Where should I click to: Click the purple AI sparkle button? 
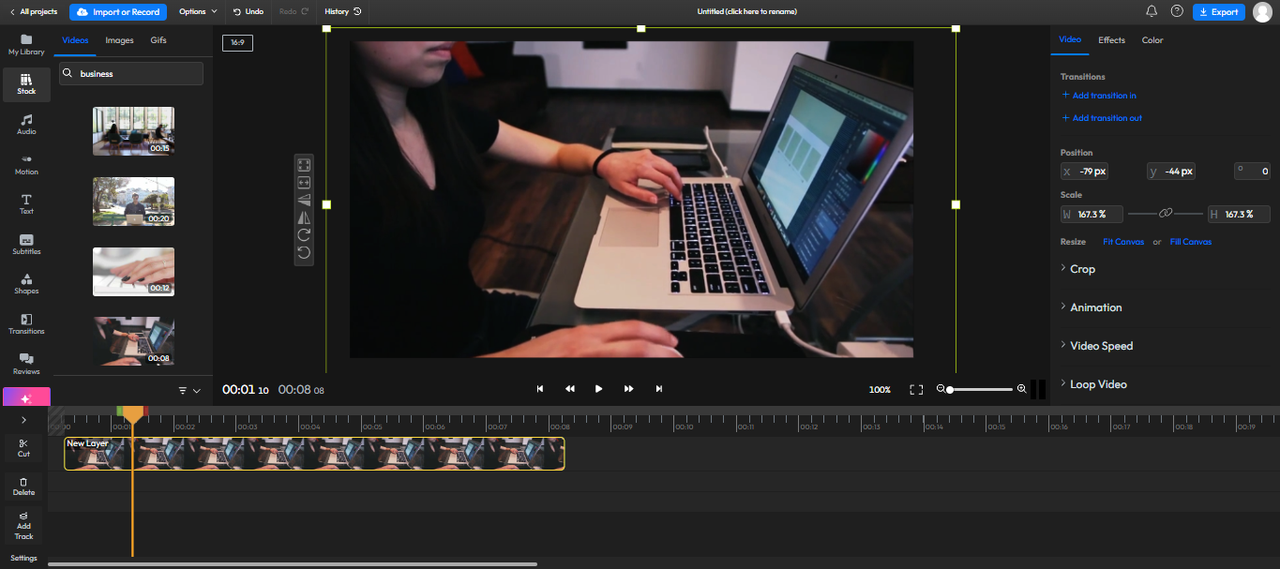click(x=26, y=398)
